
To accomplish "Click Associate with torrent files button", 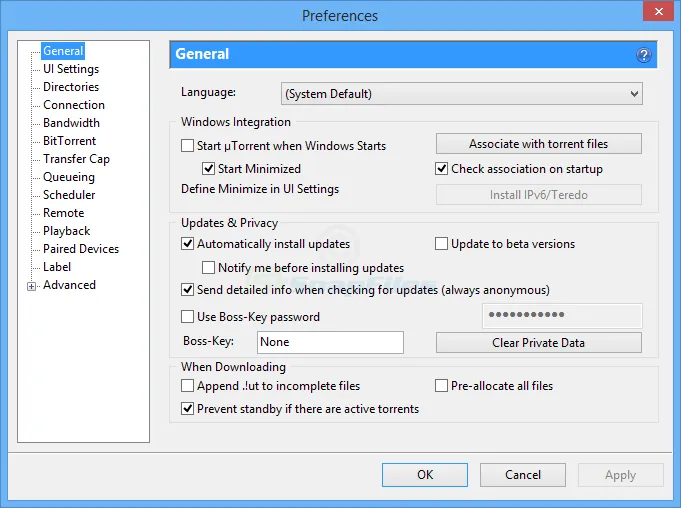I will click(539, 144).
